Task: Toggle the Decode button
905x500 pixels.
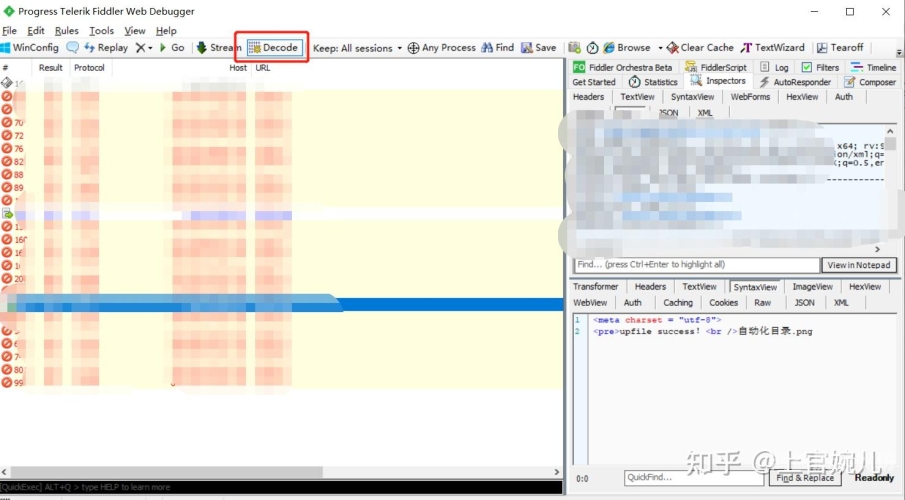Action: [273, 47]
